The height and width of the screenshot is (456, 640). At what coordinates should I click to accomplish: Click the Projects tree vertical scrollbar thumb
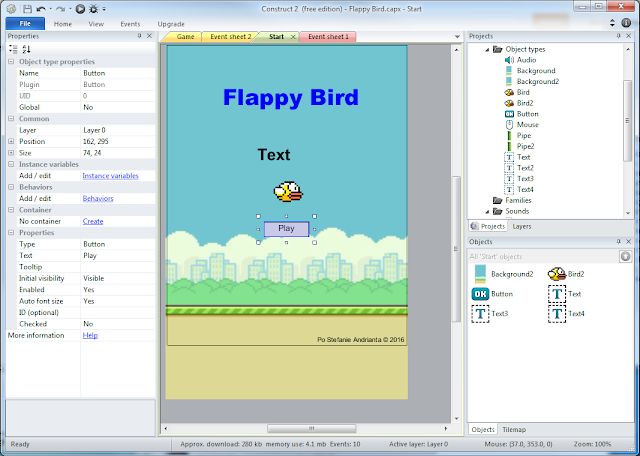[x=627, y=120]
